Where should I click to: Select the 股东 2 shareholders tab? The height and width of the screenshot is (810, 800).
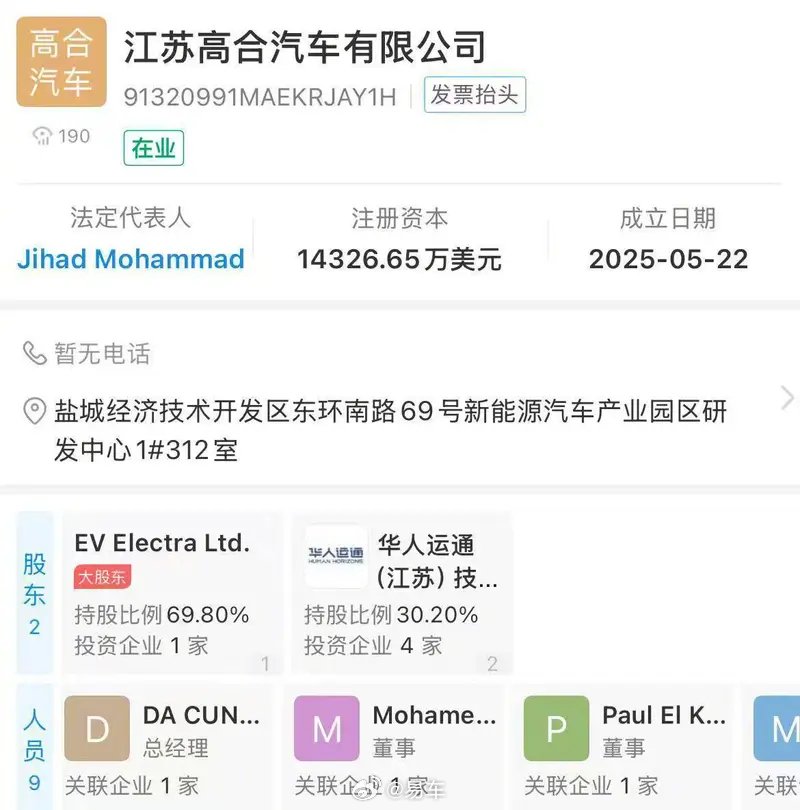[x=35, y=594]
